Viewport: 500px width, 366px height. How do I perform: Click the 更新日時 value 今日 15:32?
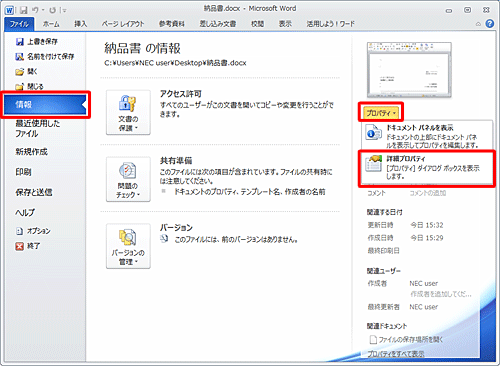pos(427,225)
